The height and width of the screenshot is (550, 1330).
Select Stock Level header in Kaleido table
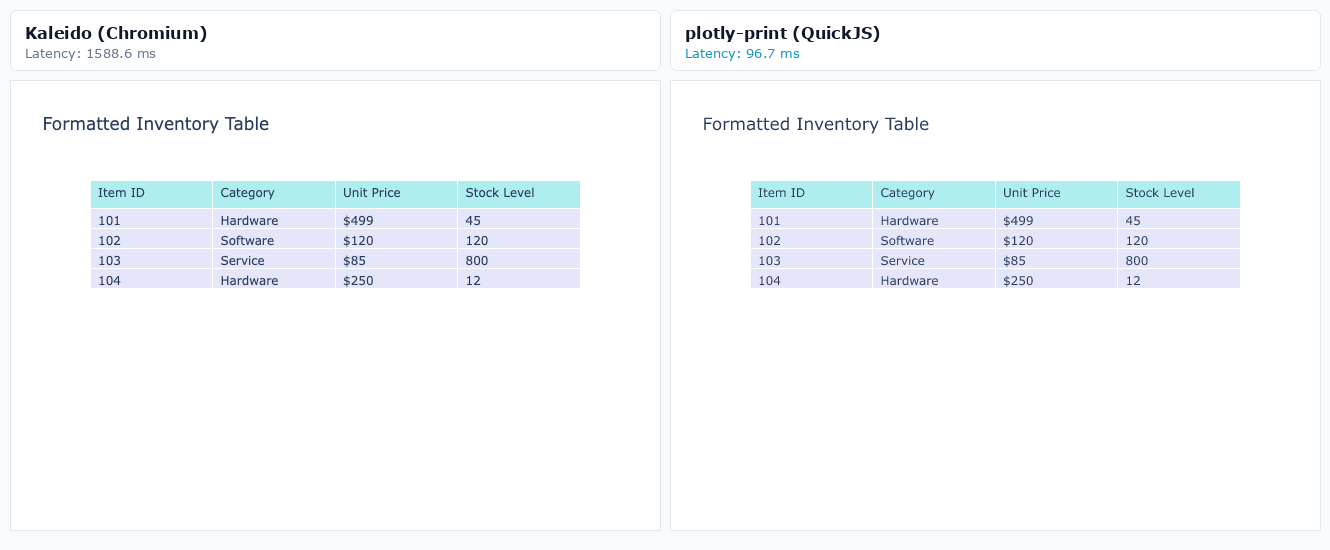[x=519, y=194]
